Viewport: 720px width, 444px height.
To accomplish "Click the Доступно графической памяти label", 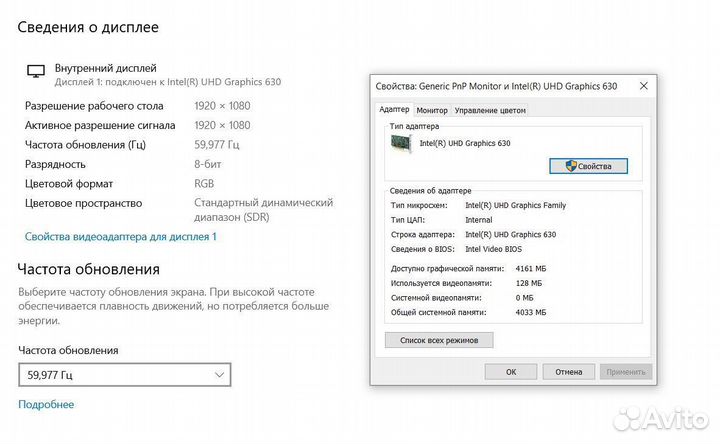I will tap(447, 269).
